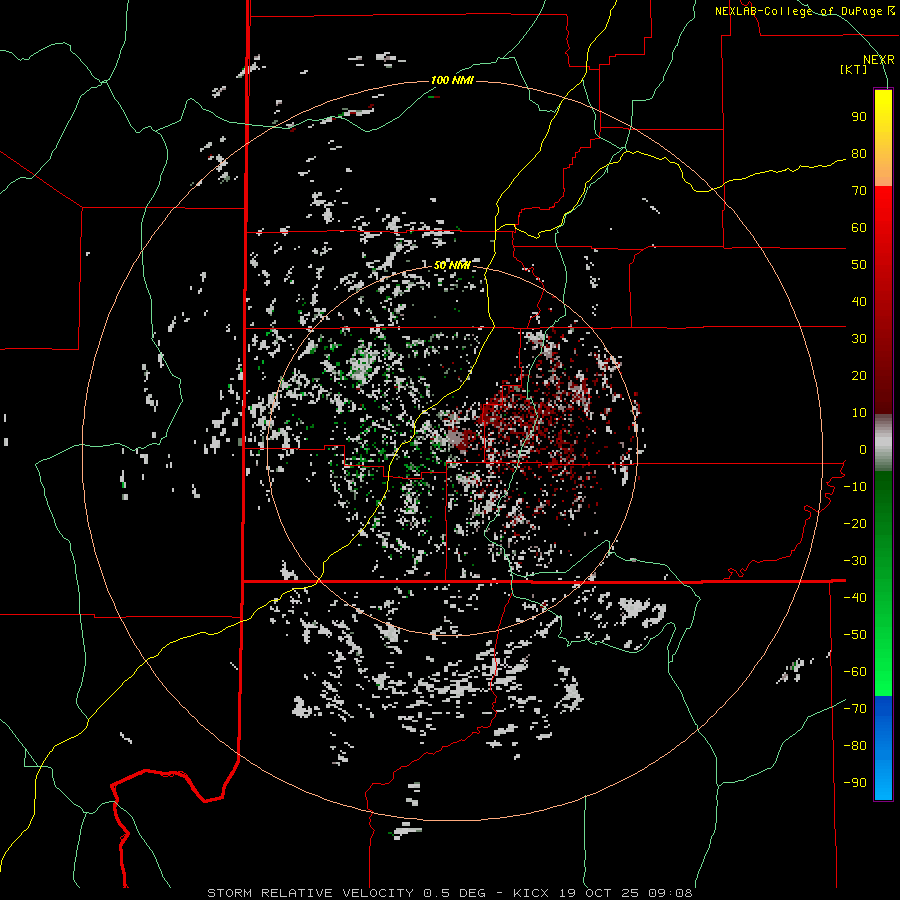Click the "NEXLAB-College of DuPage" credit text

798,11
